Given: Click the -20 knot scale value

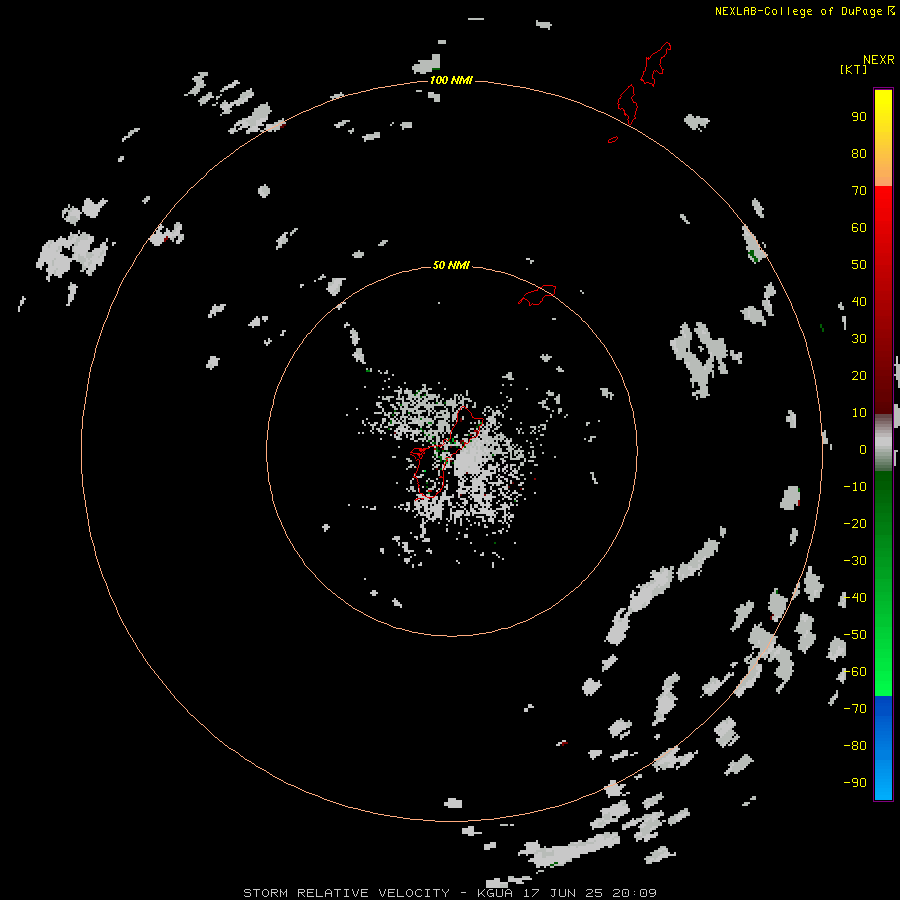Looking at the screenshot, I should [855, 524].
